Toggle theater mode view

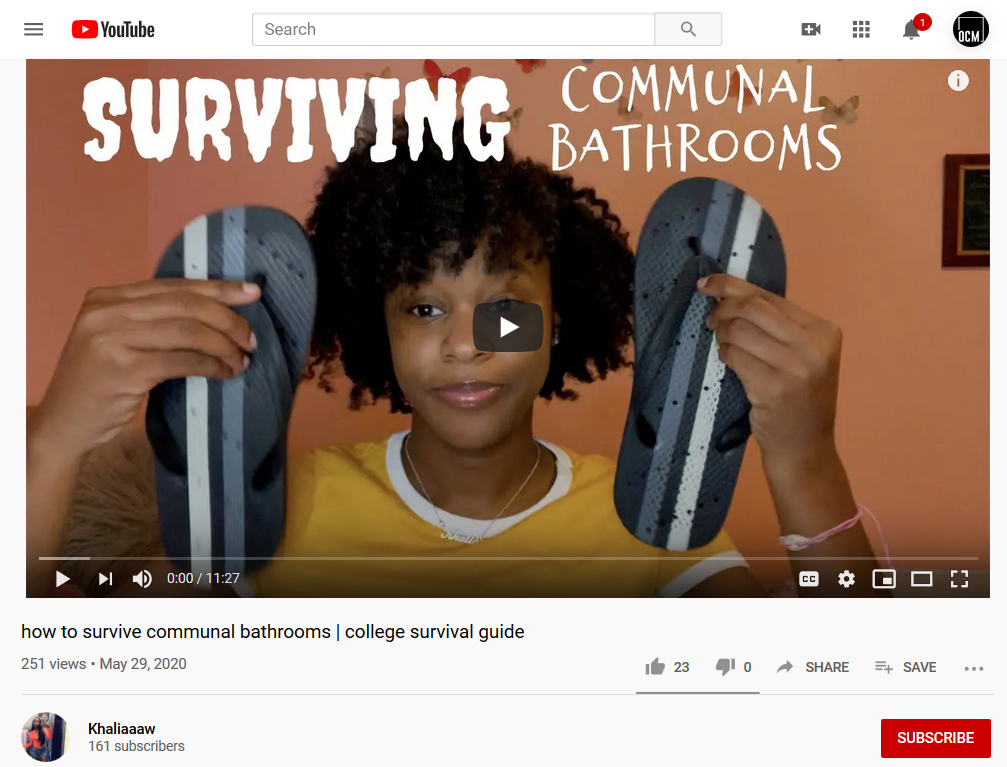[x=922, y=579]
